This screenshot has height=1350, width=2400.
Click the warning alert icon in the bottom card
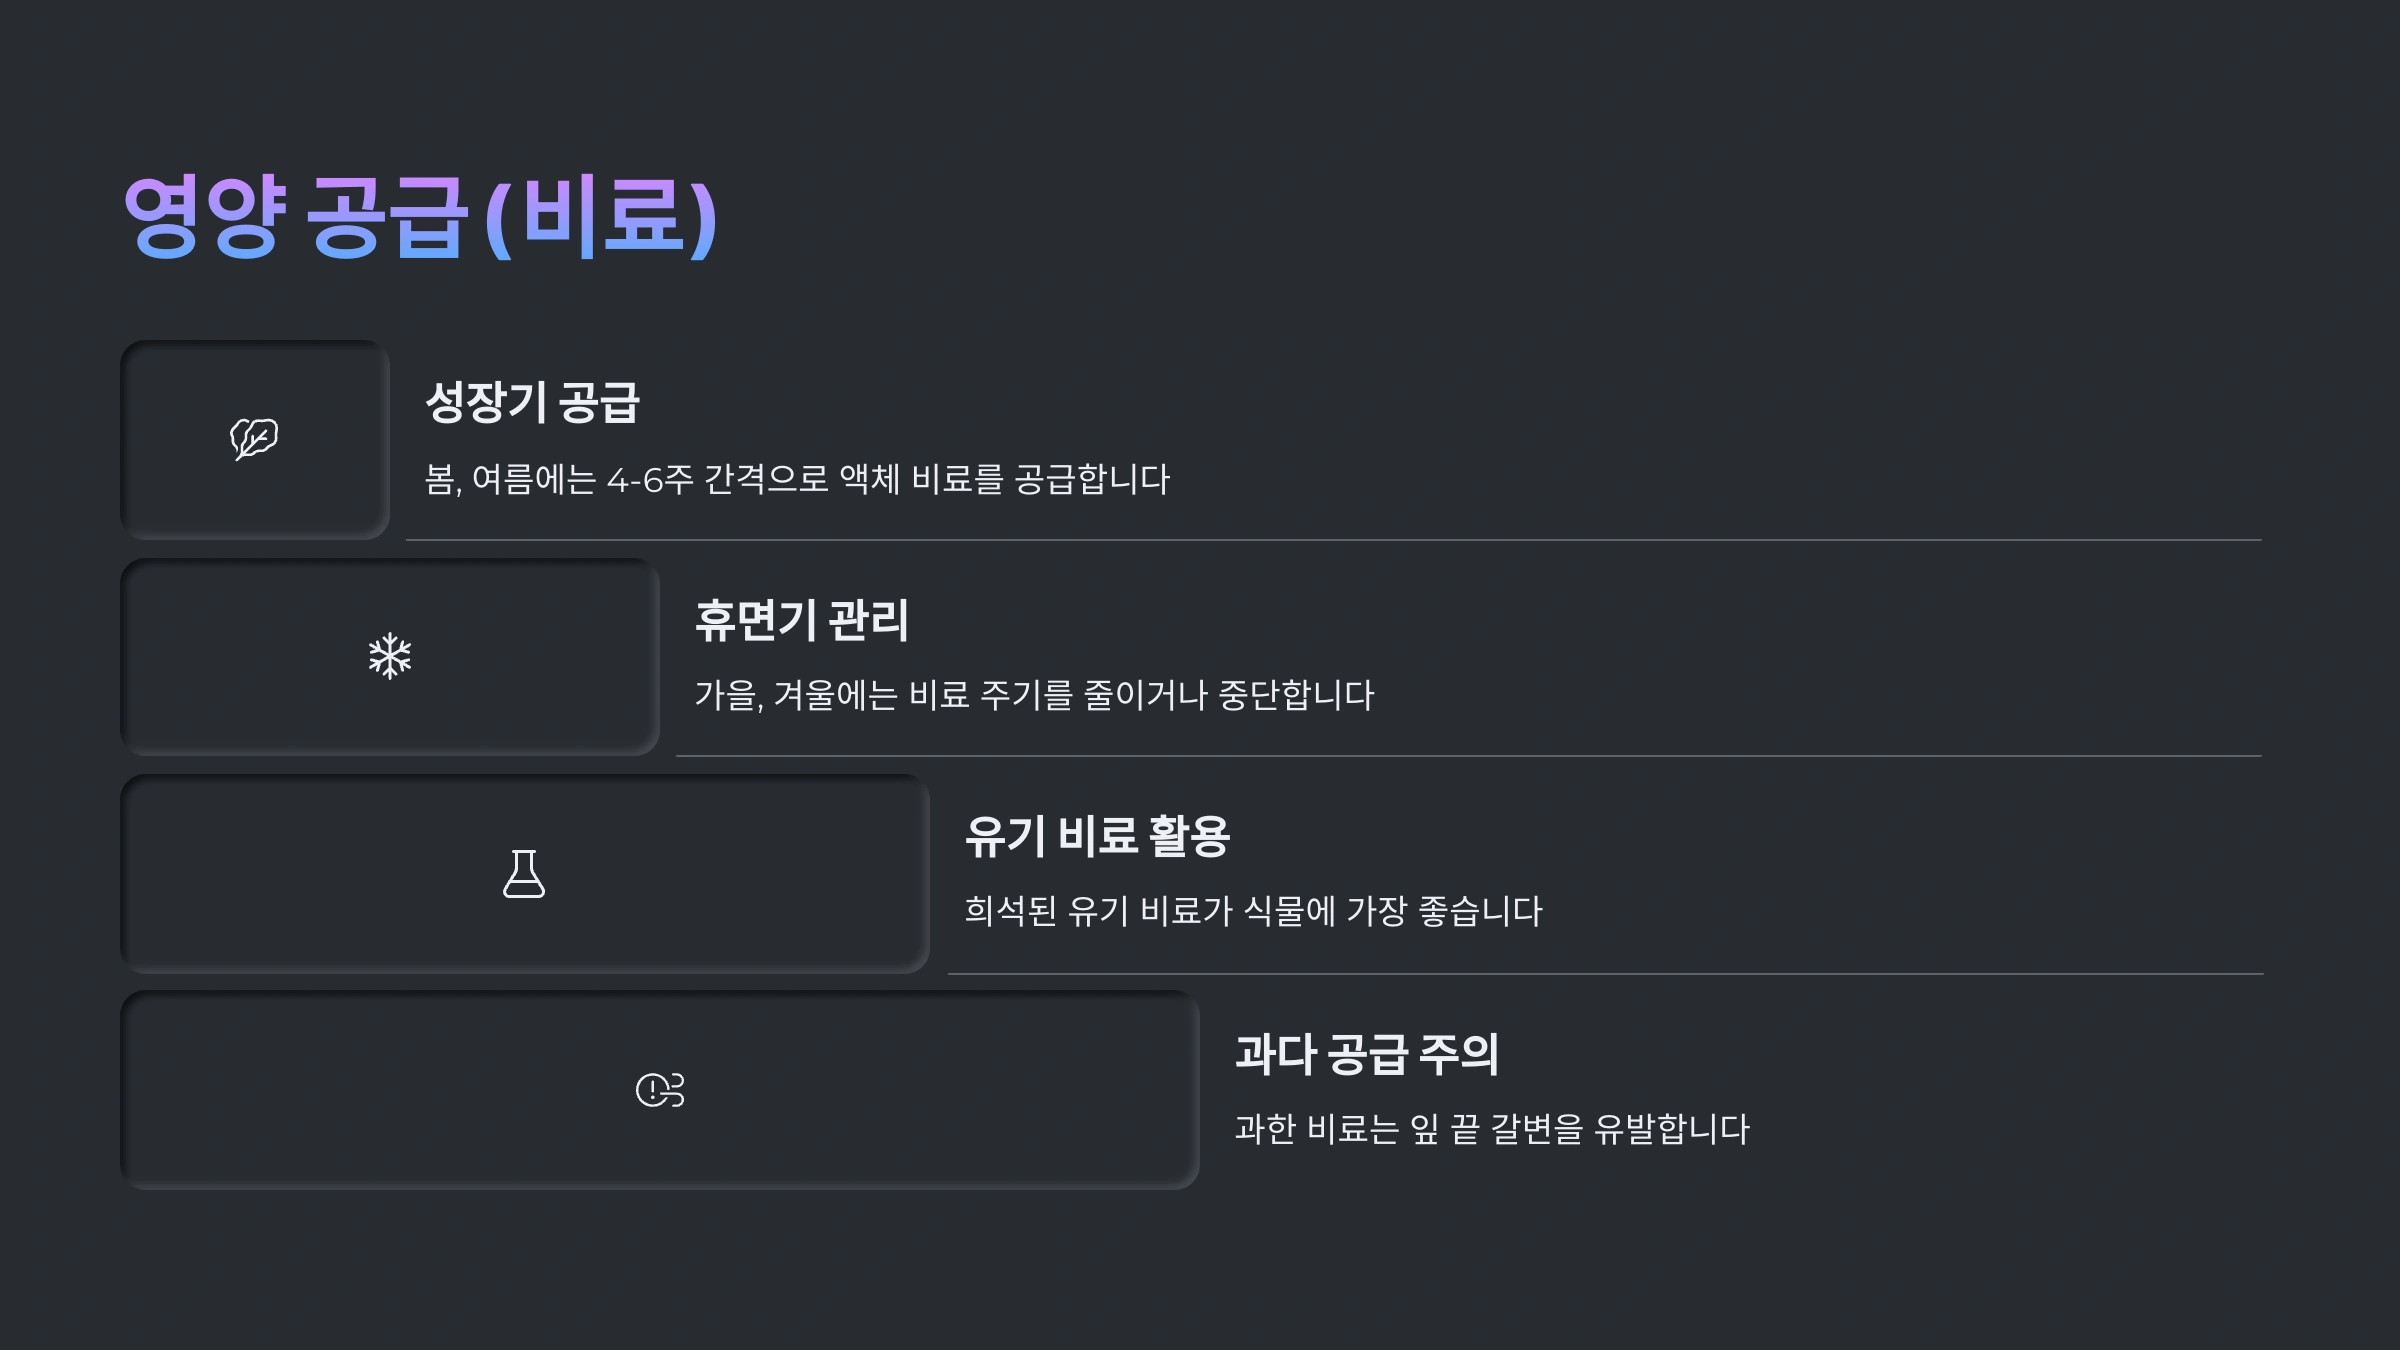coord(660,1090)
